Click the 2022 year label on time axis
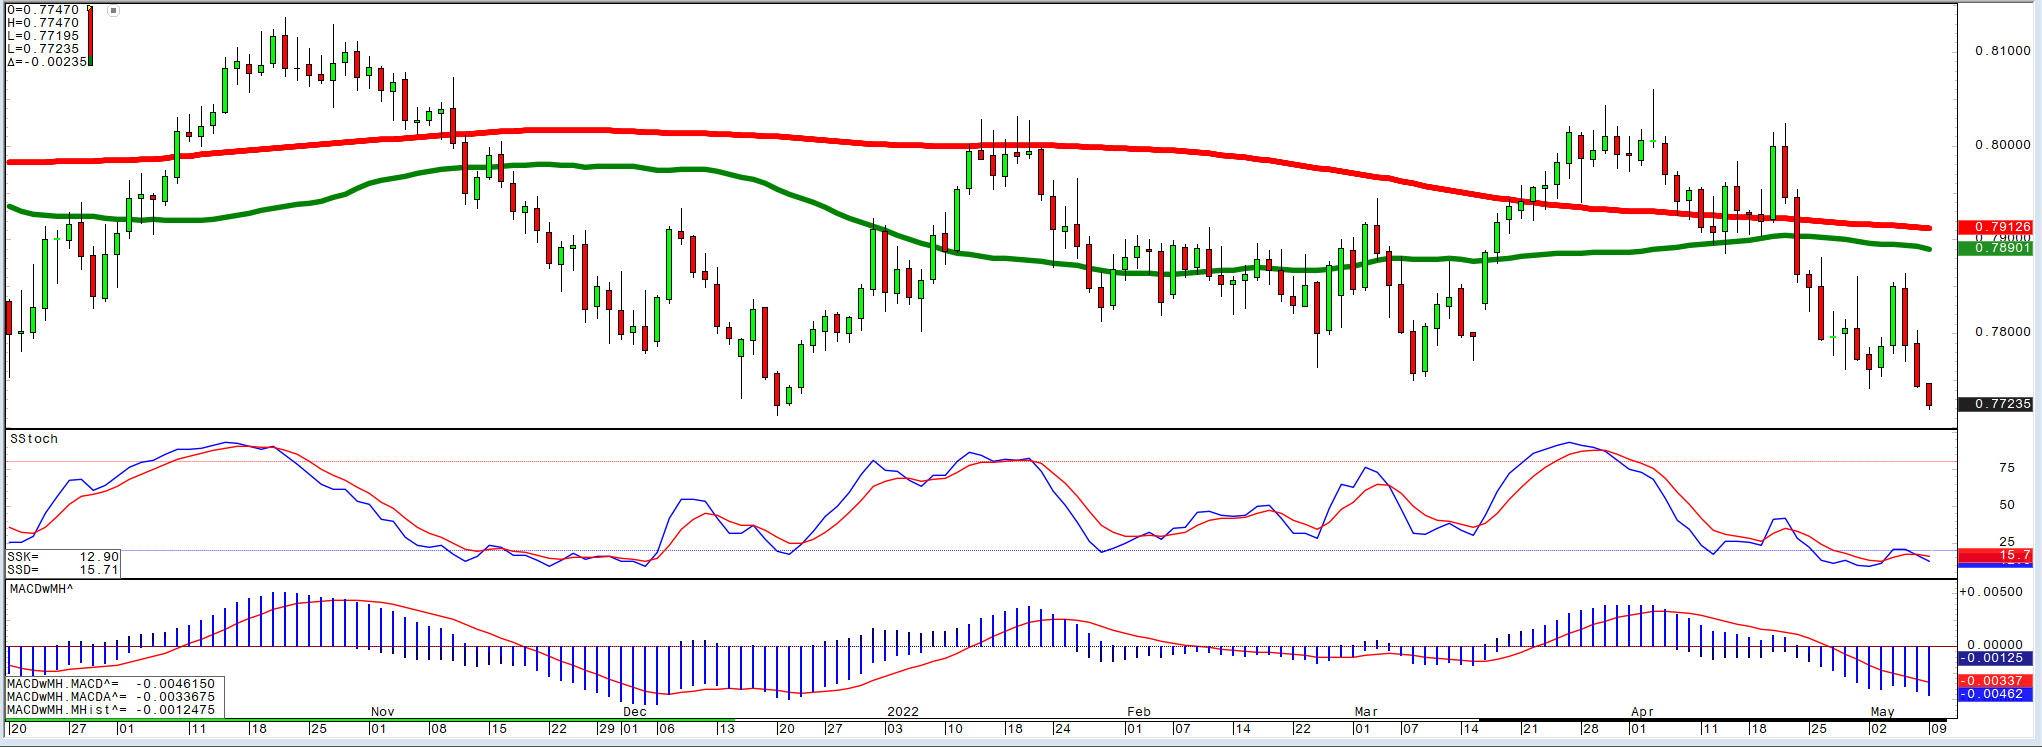2042x747 pixels. click(902, 712)
